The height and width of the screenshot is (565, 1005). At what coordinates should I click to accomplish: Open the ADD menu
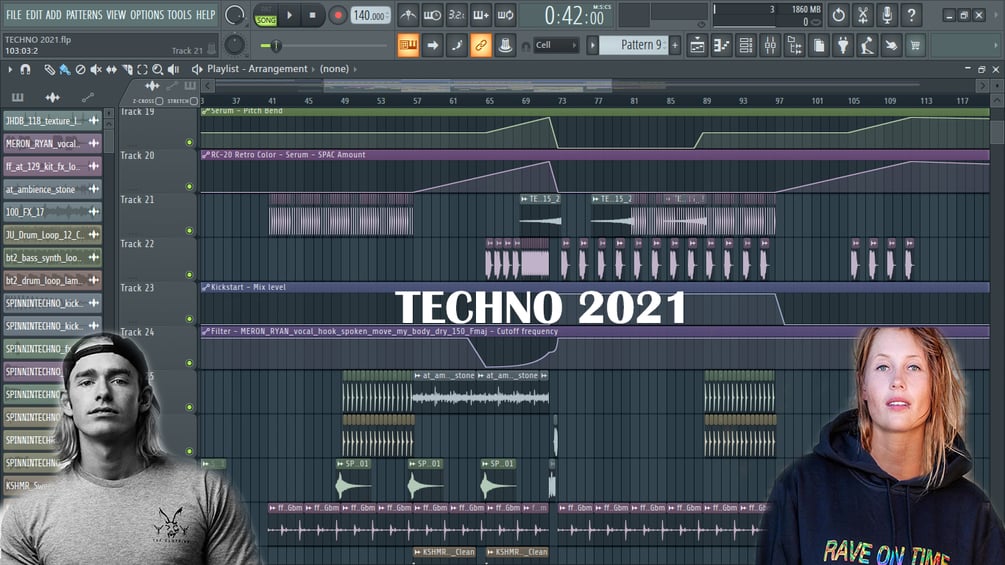(x=54, y=14)
